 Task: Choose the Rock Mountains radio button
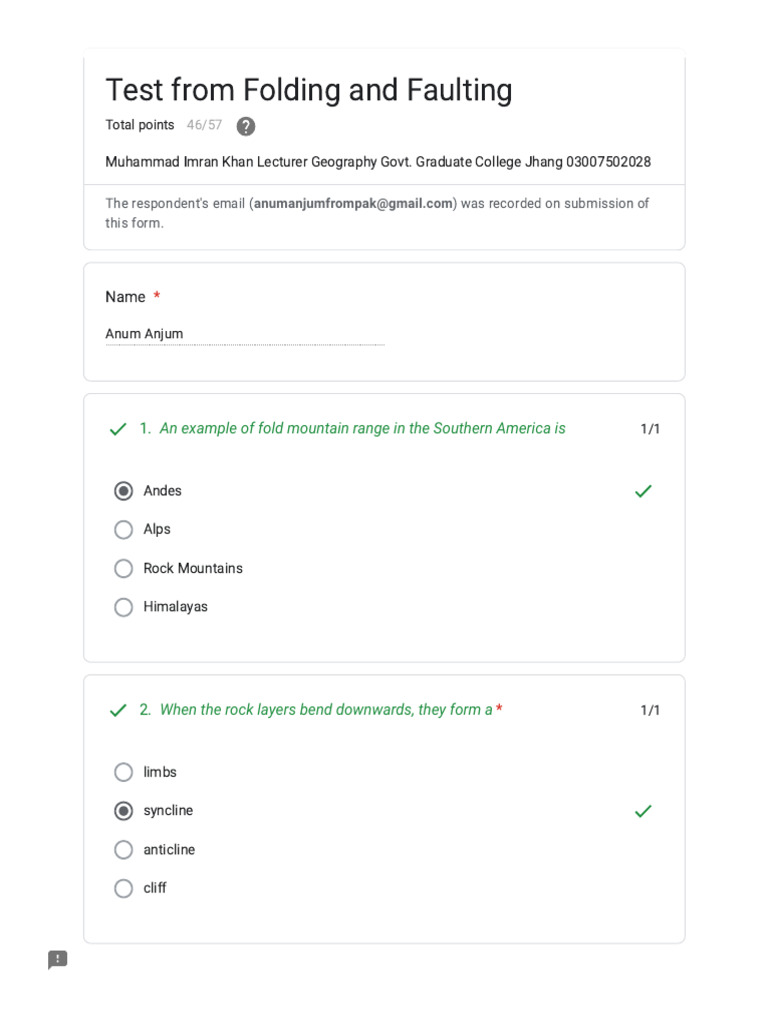(124, 569)
